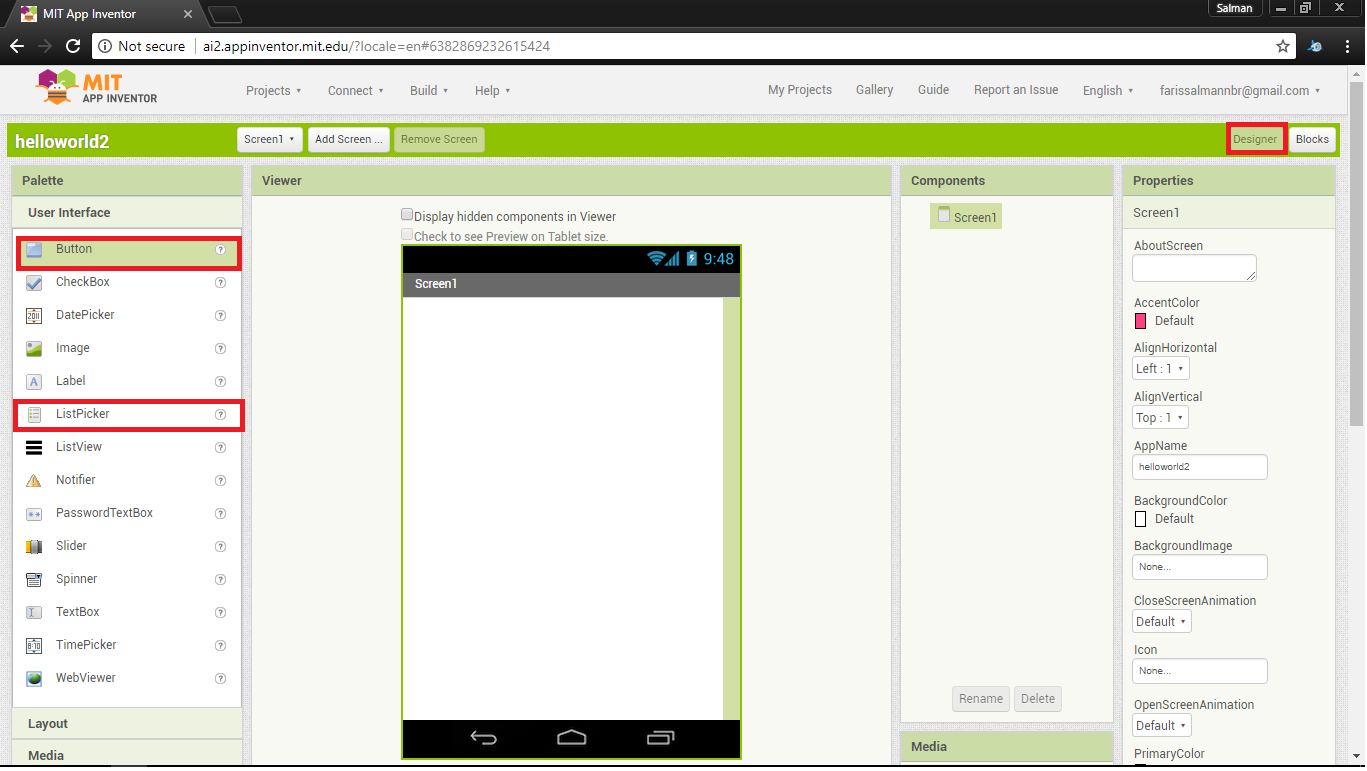The height and width of the screenshot is (771, 1367).
Task: Click Report an Issue link
Action: [1016, 90]
